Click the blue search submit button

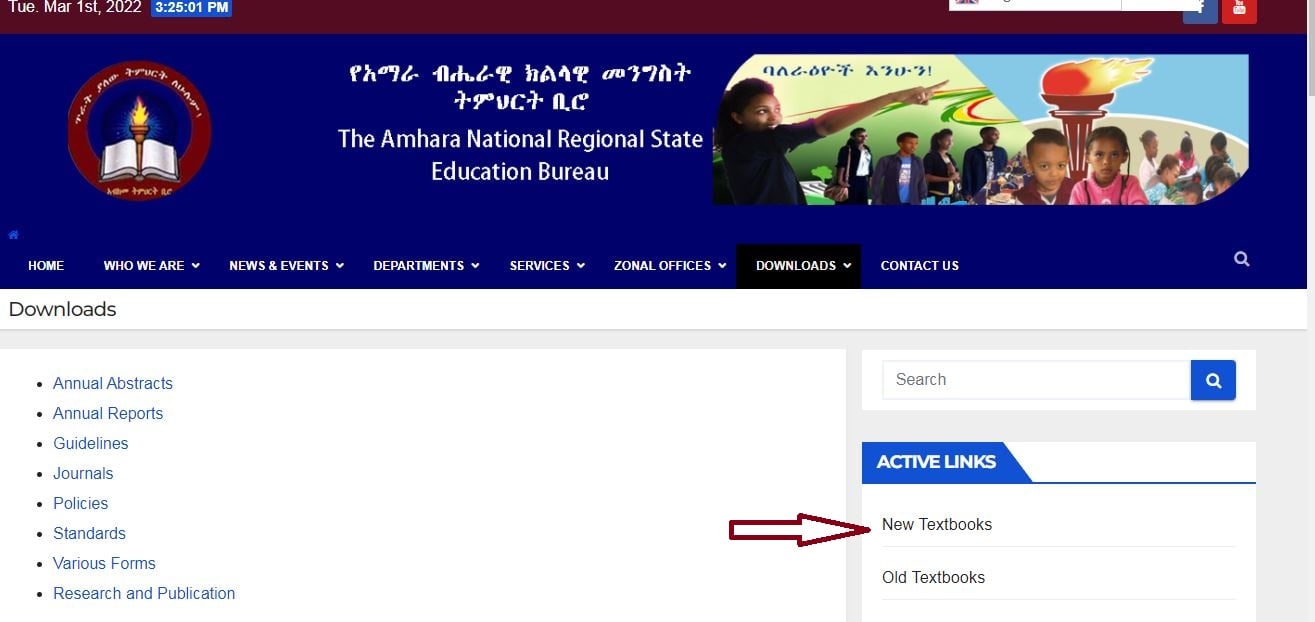pyautogui.click(x=1213, y=380)
